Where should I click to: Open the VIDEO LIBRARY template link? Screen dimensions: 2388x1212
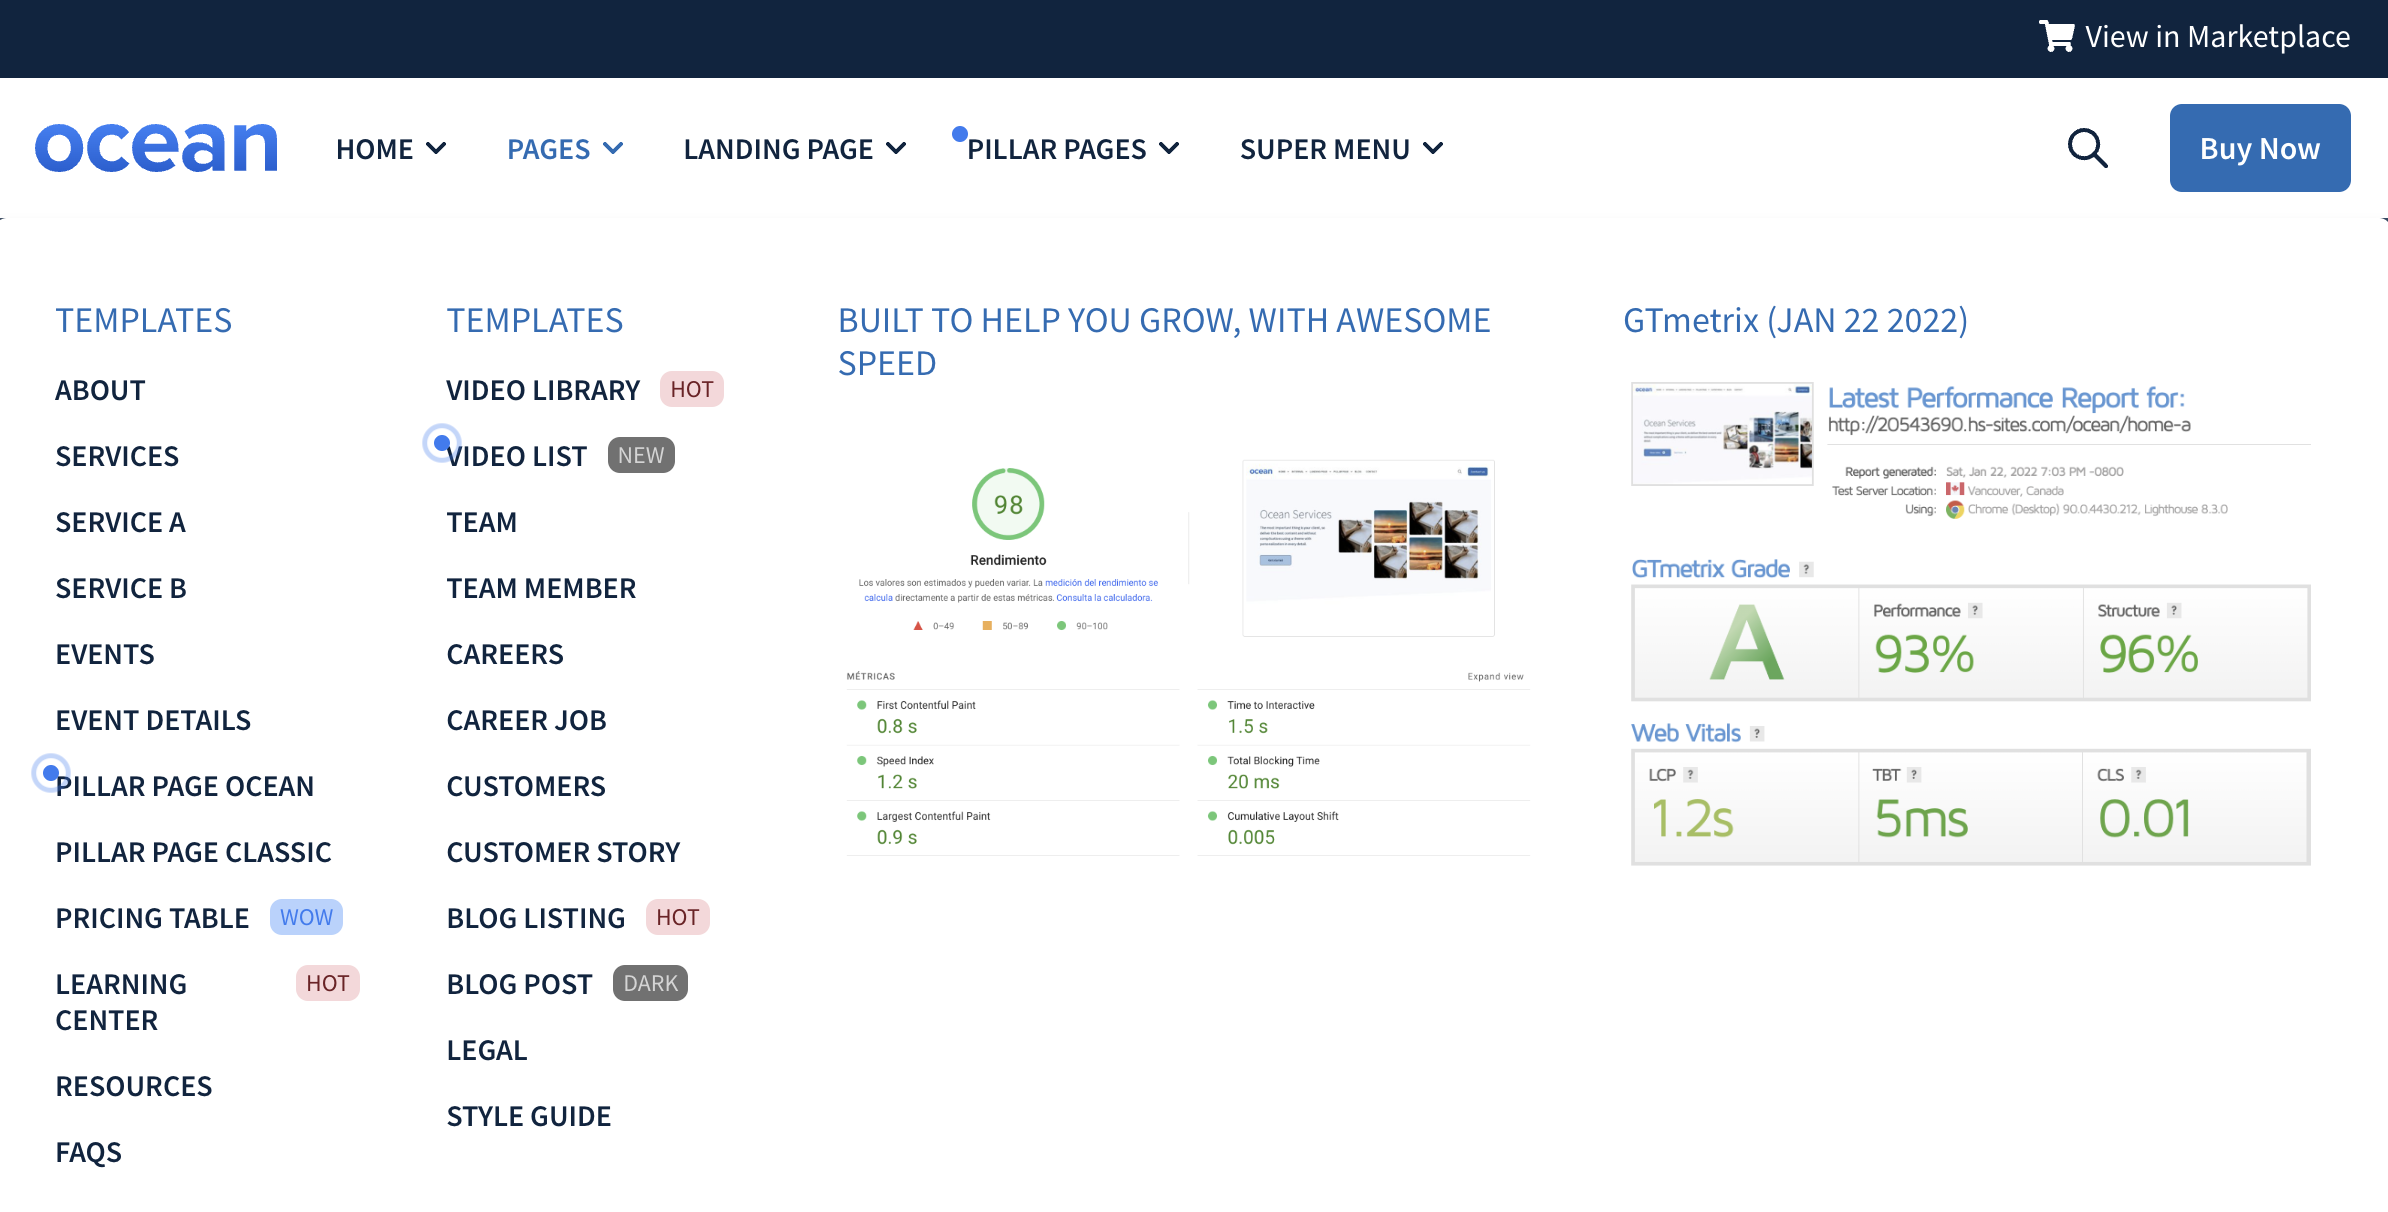(x=543, y=390)
